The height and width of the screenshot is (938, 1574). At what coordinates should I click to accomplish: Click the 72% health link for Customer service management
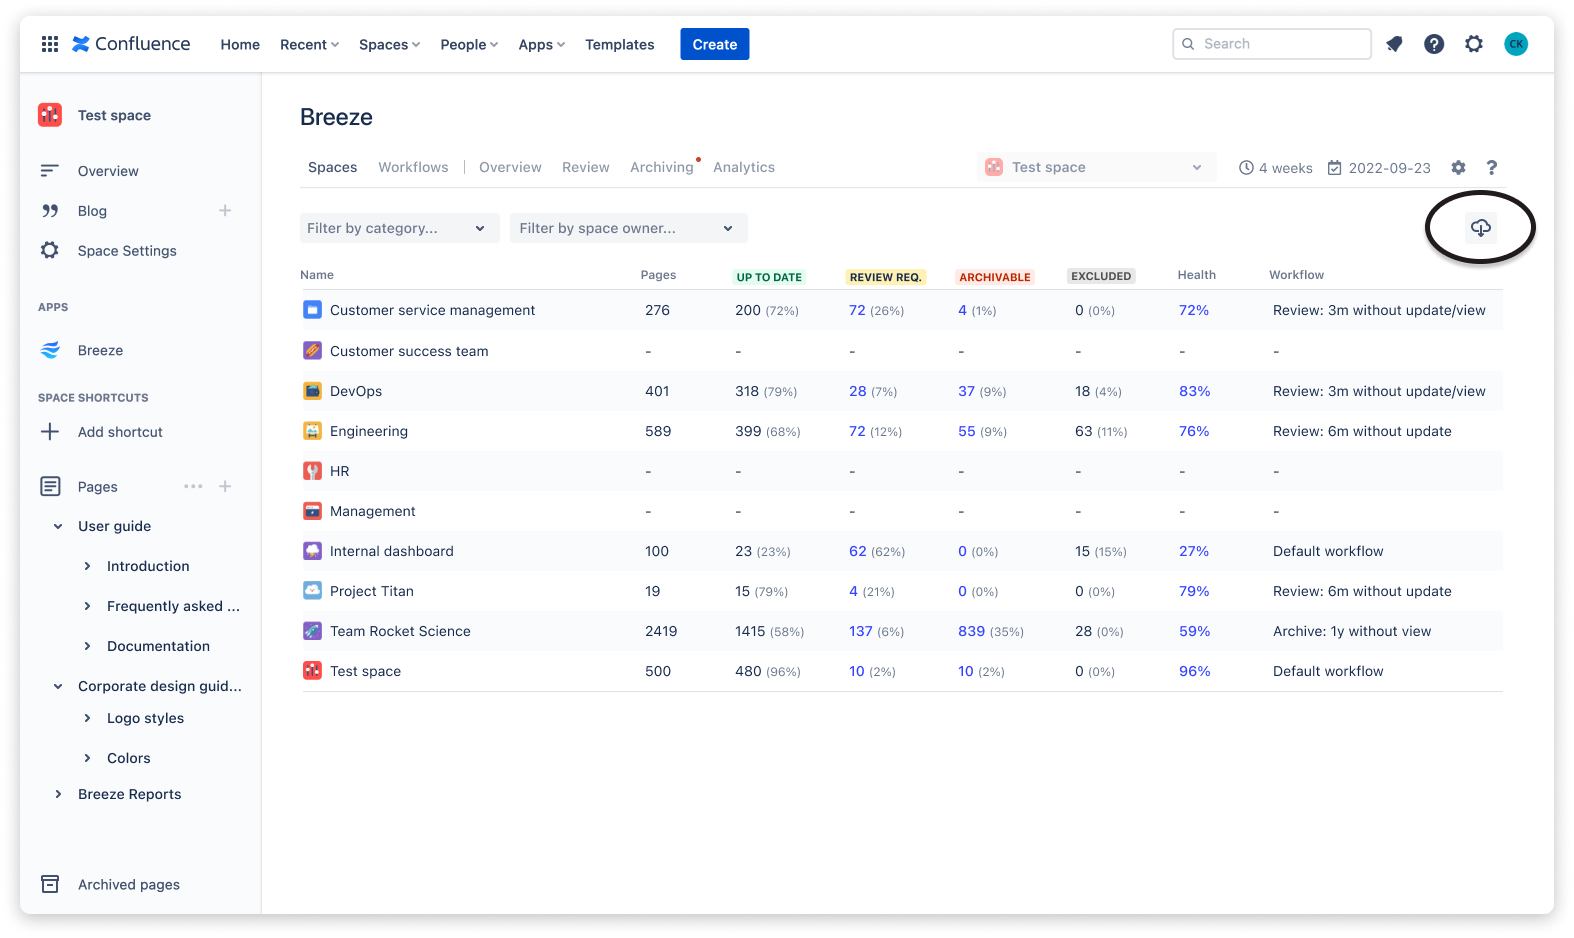click(x=1194, y=310)
